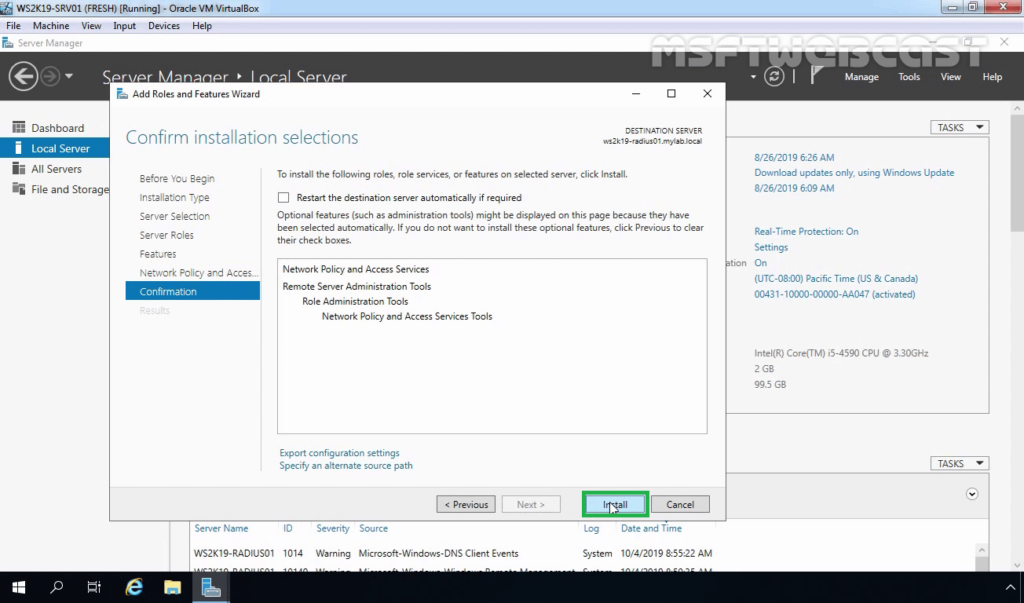Select Dashboard in the left navigation
Screen dimensions: 1024x603
(x=55, y=127)
